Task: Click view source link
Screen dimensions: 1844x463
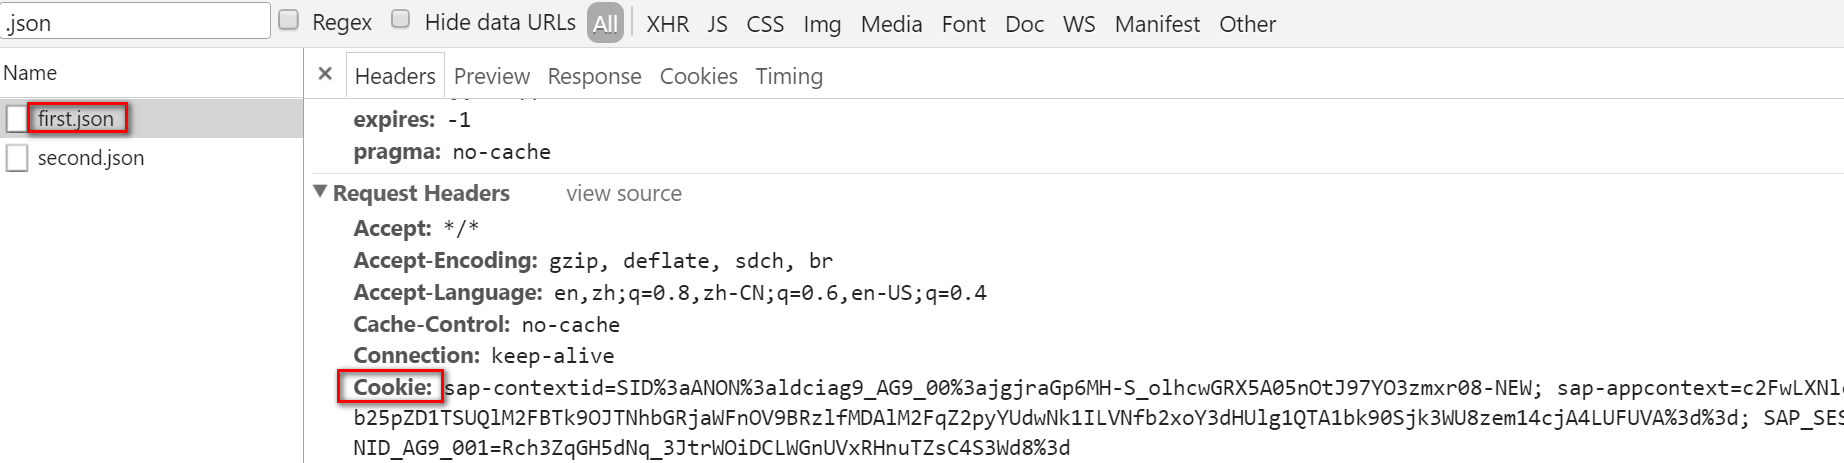Action: click(624, 194)
